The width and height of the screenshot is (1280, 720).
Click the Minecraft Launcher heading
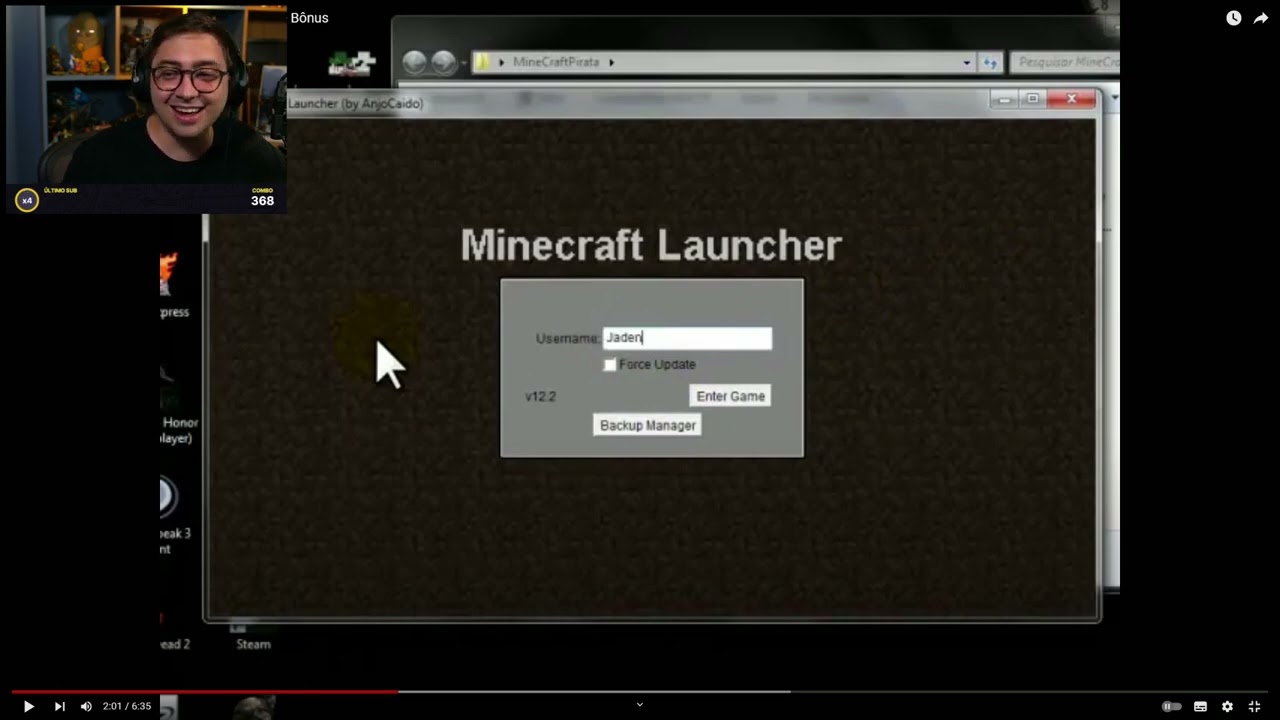tap(651, 246)
